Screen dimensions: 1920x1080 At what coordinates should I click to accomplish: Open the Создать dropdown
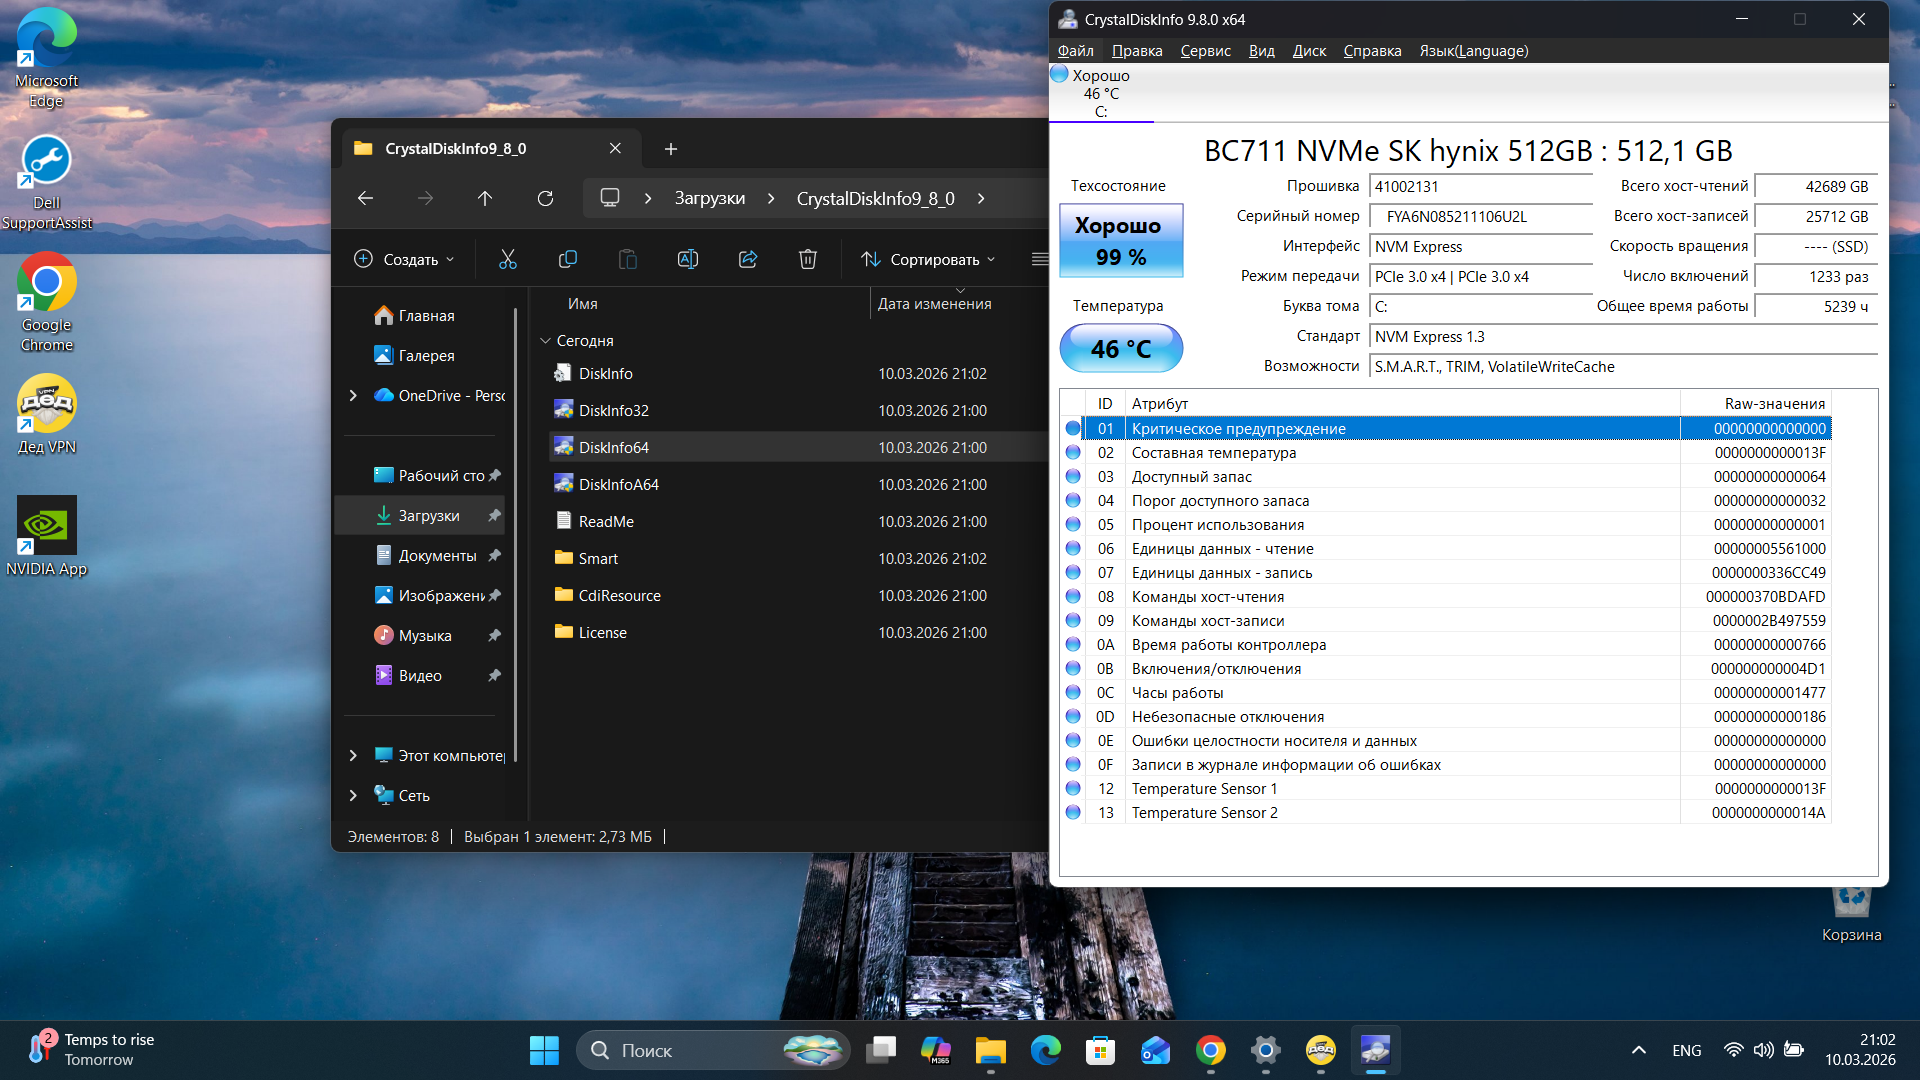click(x=404, y=259)
